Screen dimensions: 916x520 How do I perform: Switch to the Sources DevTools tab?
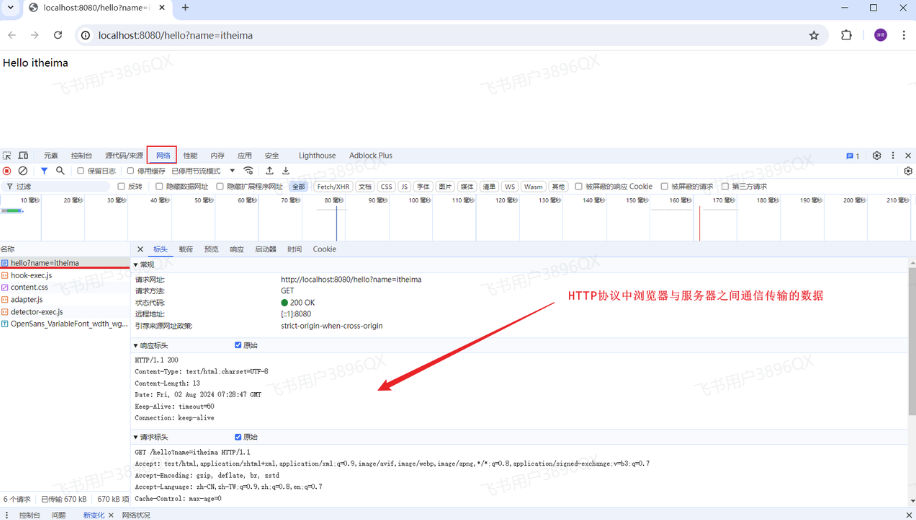pyautogui.click(x=124, y=155)
